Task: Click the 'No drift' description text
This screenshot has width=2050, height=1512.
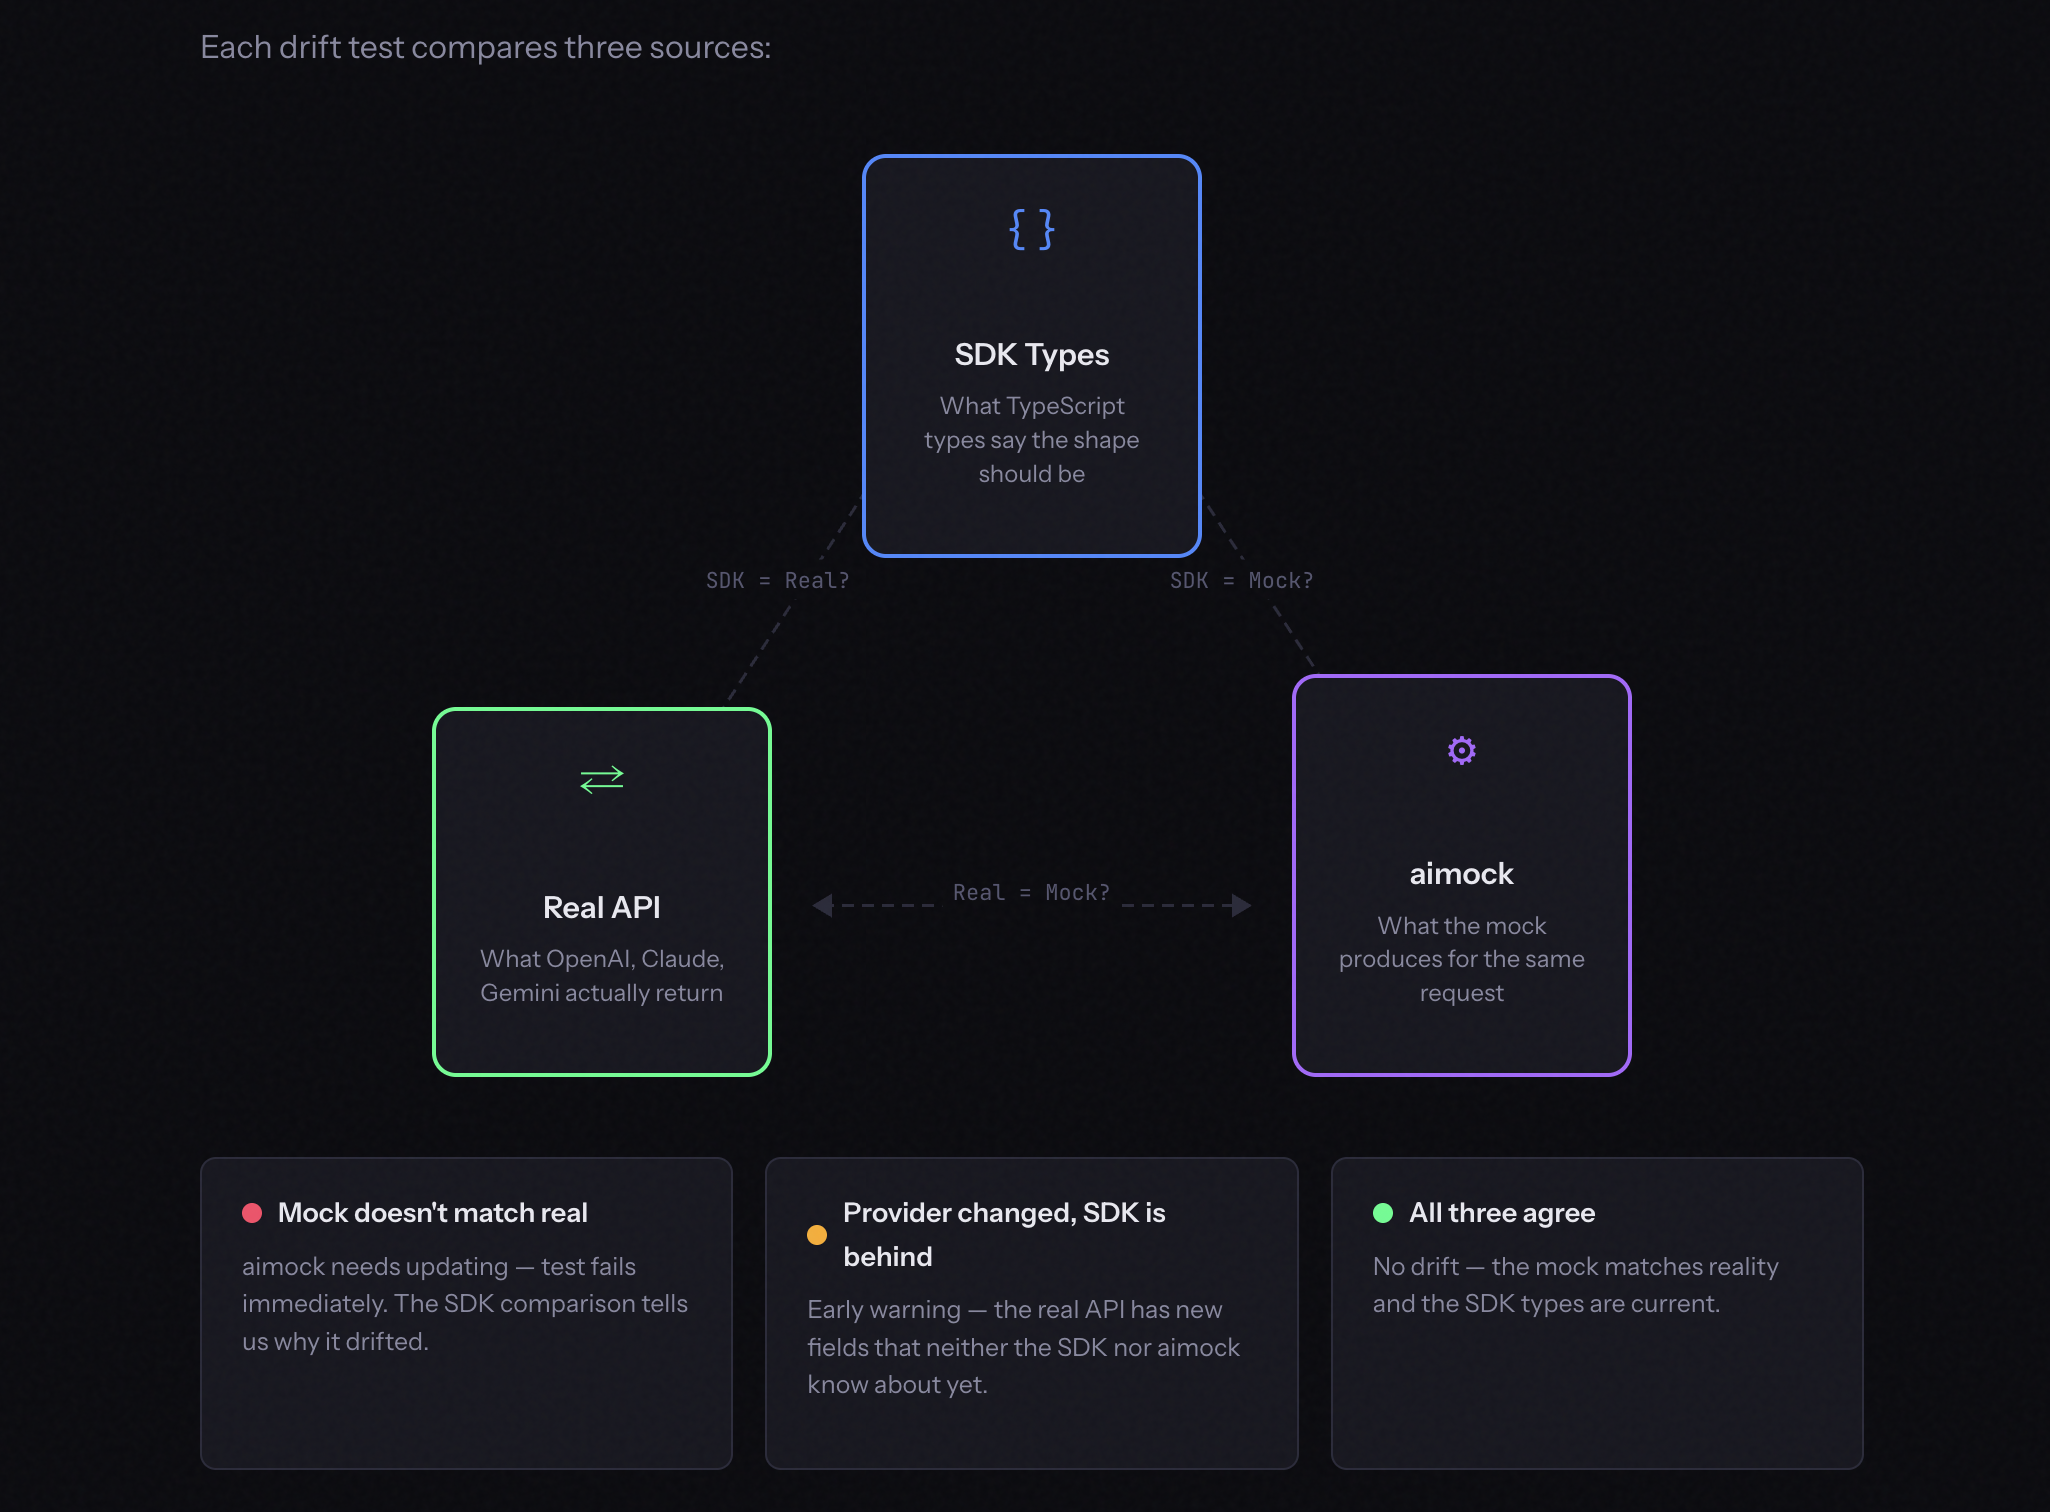Action: [x=1575, y=1285]
